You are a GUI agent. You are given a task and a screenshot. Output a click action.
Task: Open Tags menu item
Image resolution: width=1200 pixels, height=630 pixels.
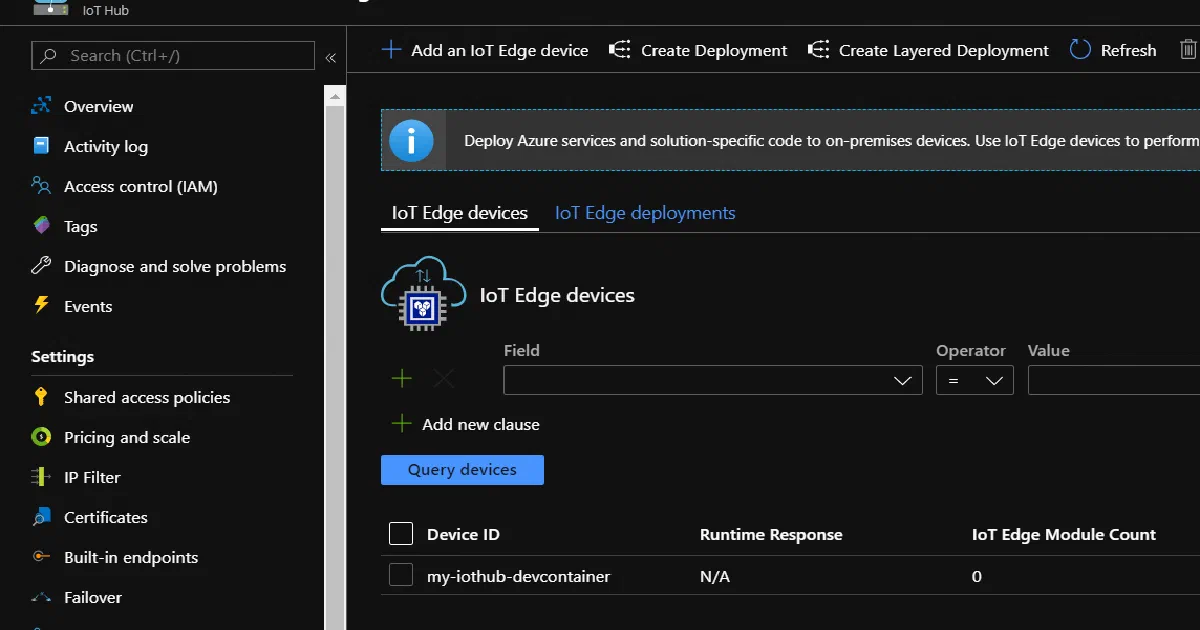[81, 226]
